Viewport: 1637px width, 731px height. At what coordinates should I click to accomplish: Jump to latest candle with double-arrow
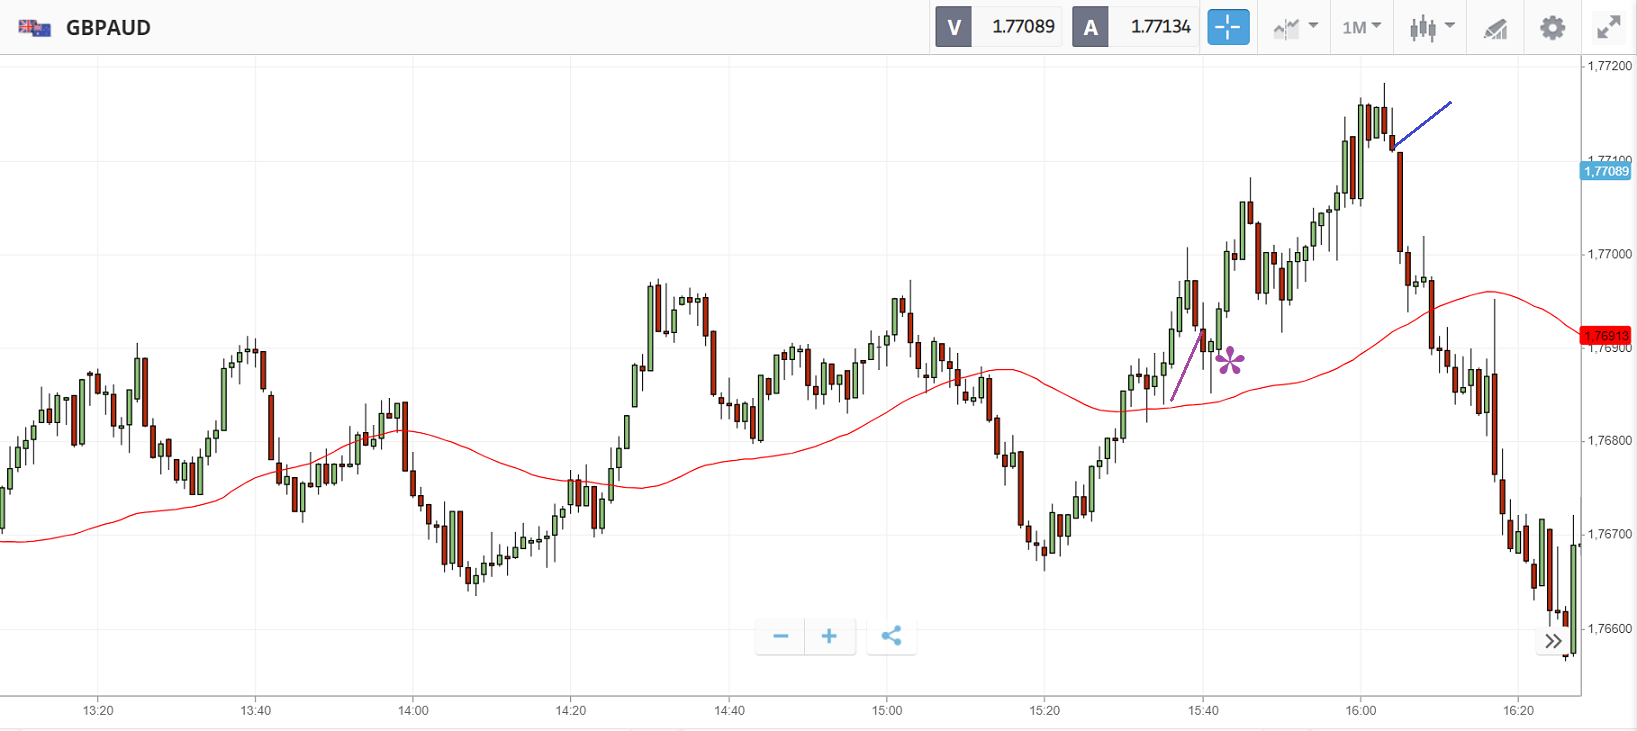pos(1552,641)
